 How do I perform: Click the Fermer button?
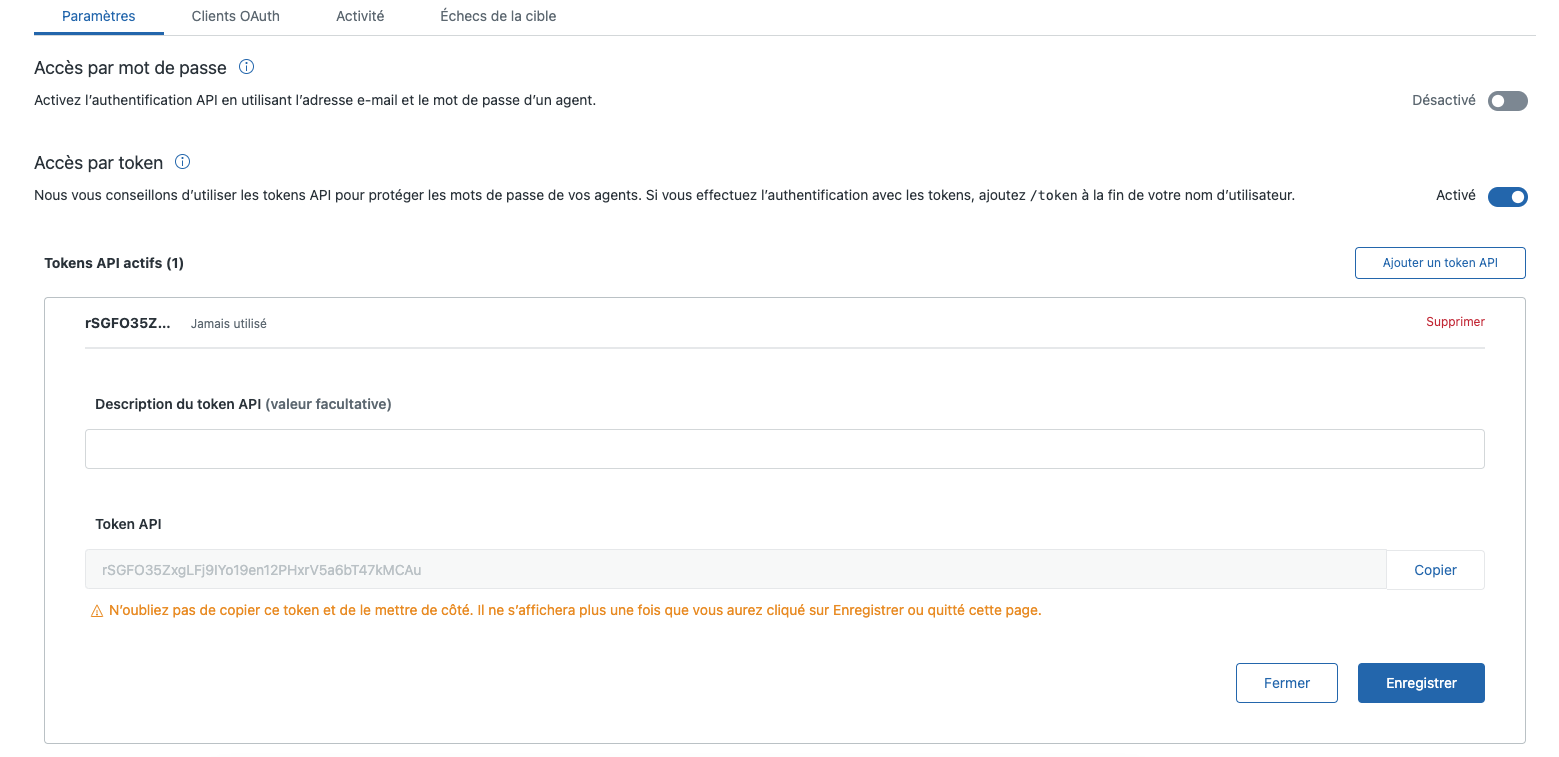[1287, 683]
